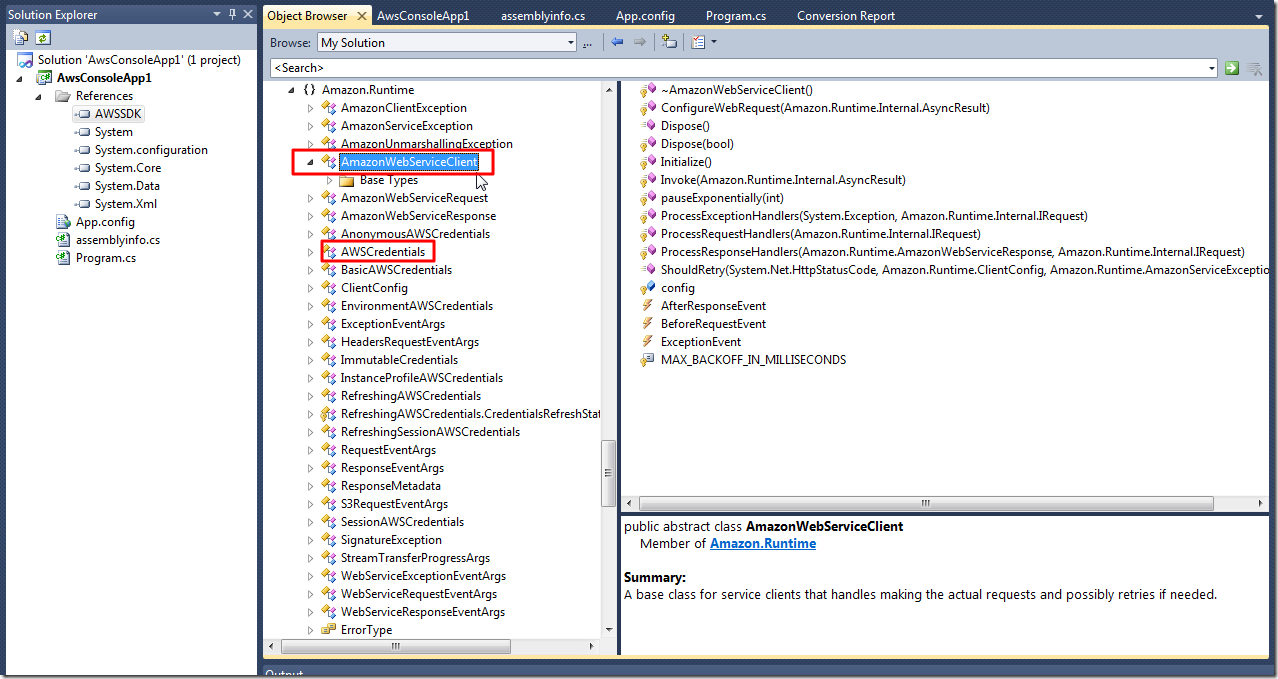Collapse the References node in Solution Explorer
This screenshot has width=1278, height=679.
40,96
